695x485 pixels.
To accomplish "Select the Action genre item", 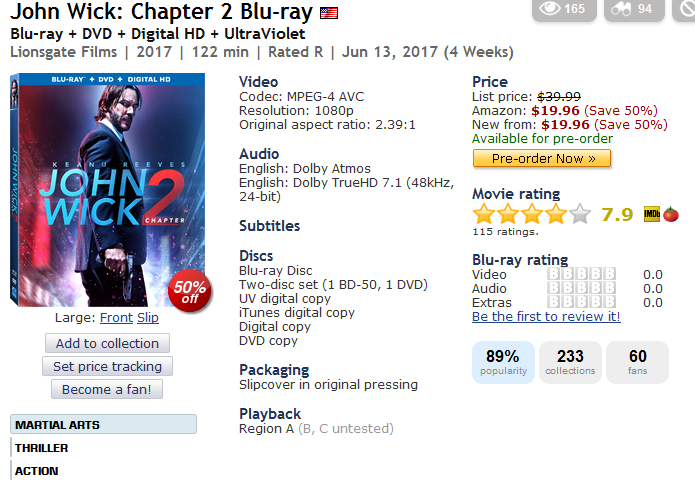I will click(x=37, y=471).
